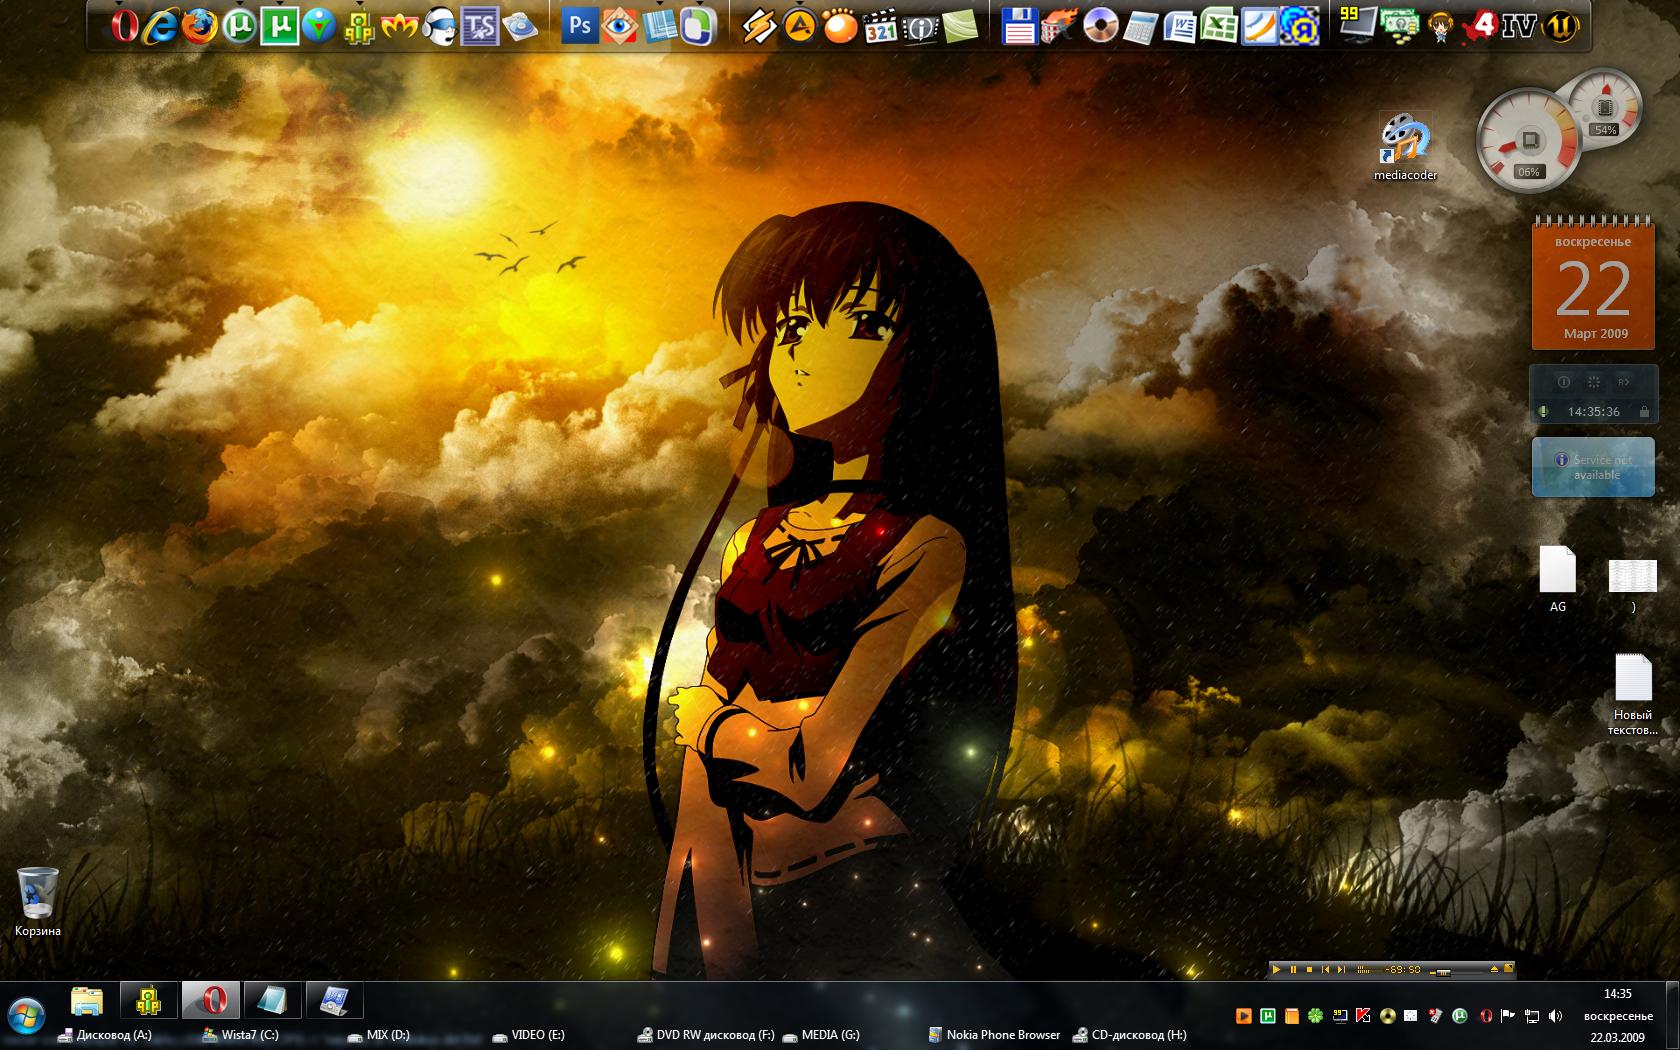Open Wista7 (C:) drive shortcut

(240, 1035)
